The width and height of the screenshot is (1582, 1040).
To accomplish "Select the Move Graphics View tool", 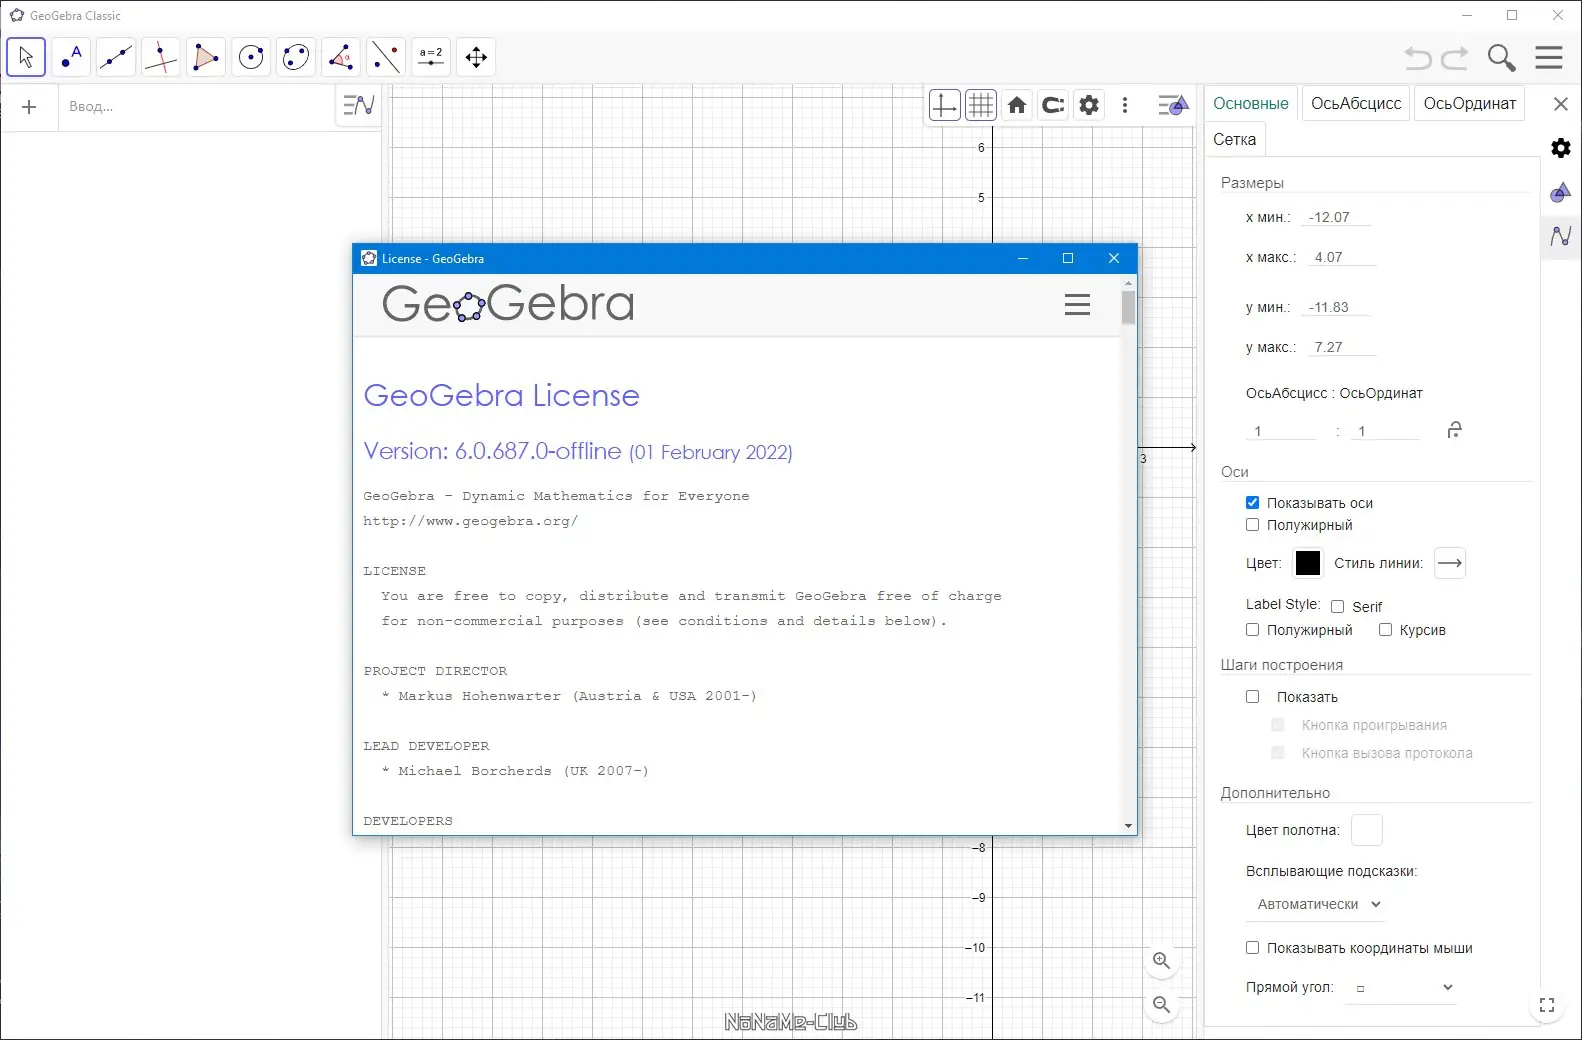I will pyautogui.click(x=476, y=57).
